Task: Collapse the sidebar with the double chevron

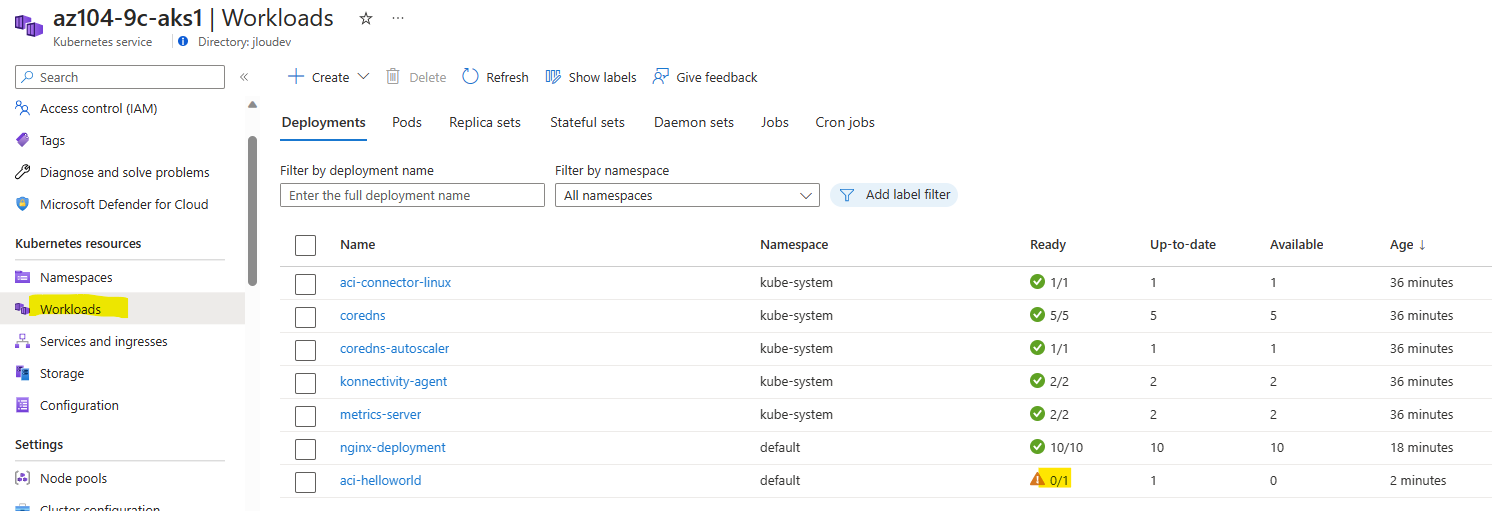Action: [243, 77]
